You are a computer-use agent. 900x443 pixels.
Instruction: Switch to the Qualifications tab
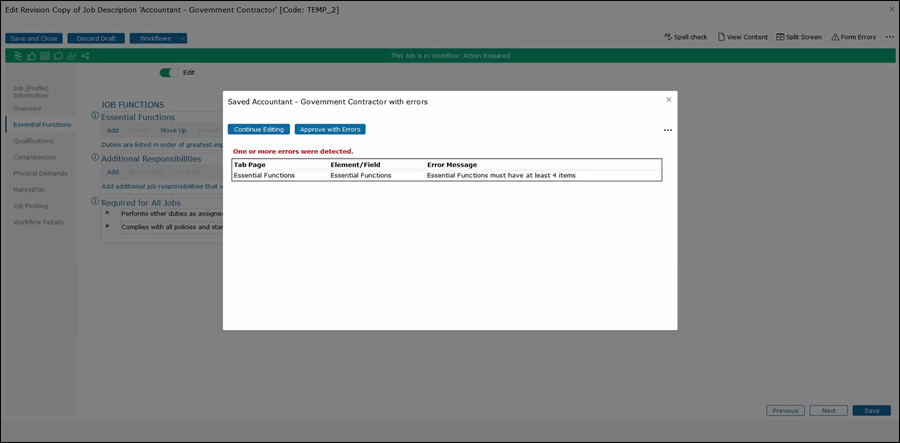33,141
